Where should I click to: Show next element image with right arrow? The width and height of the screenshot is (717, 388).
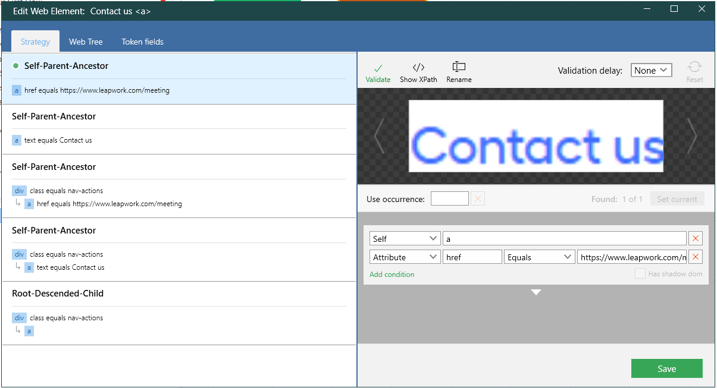click(x=692, y=136)
